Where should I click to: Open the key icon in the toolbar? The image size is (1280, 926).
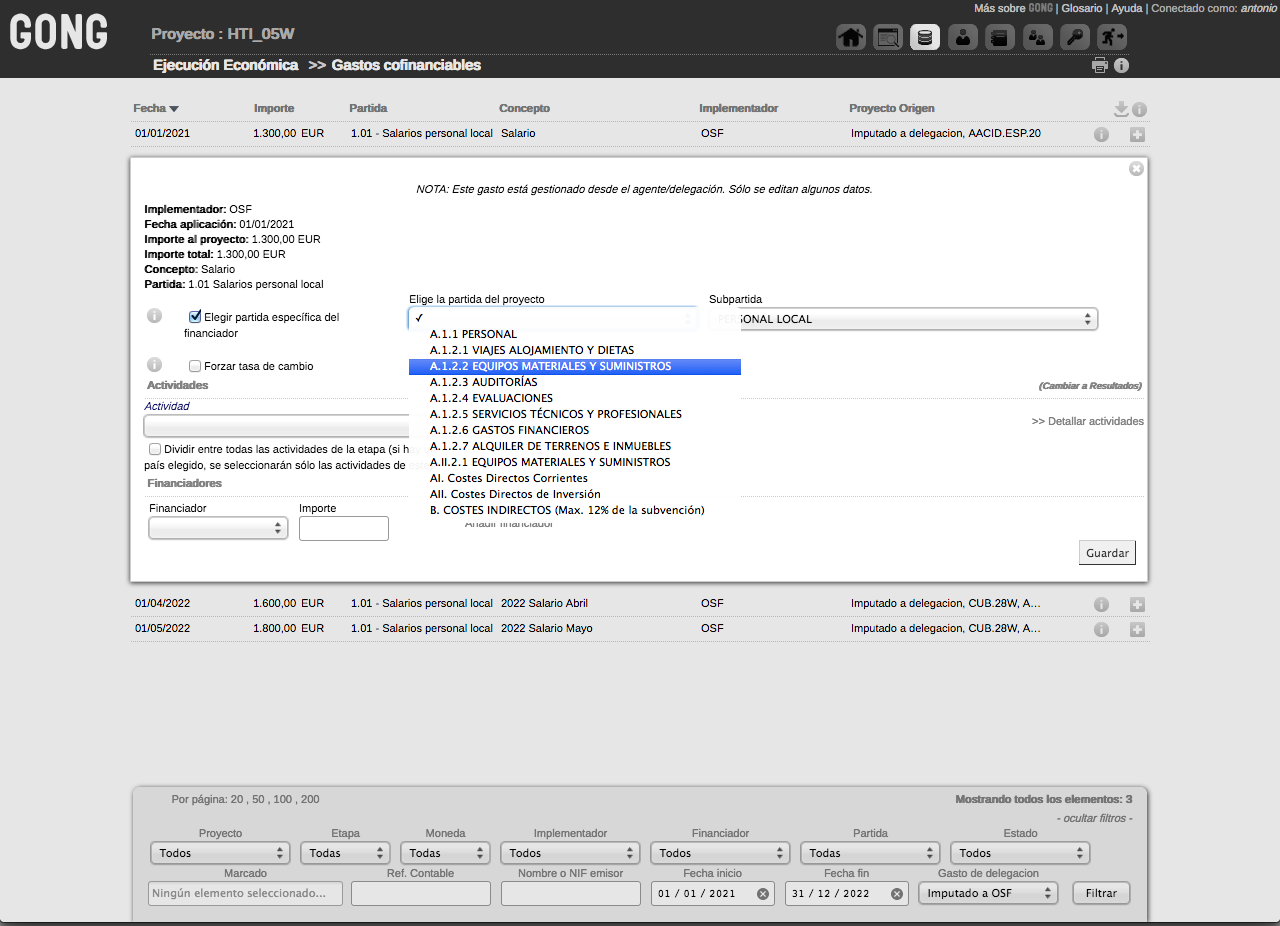click(x=1075, y=38)
